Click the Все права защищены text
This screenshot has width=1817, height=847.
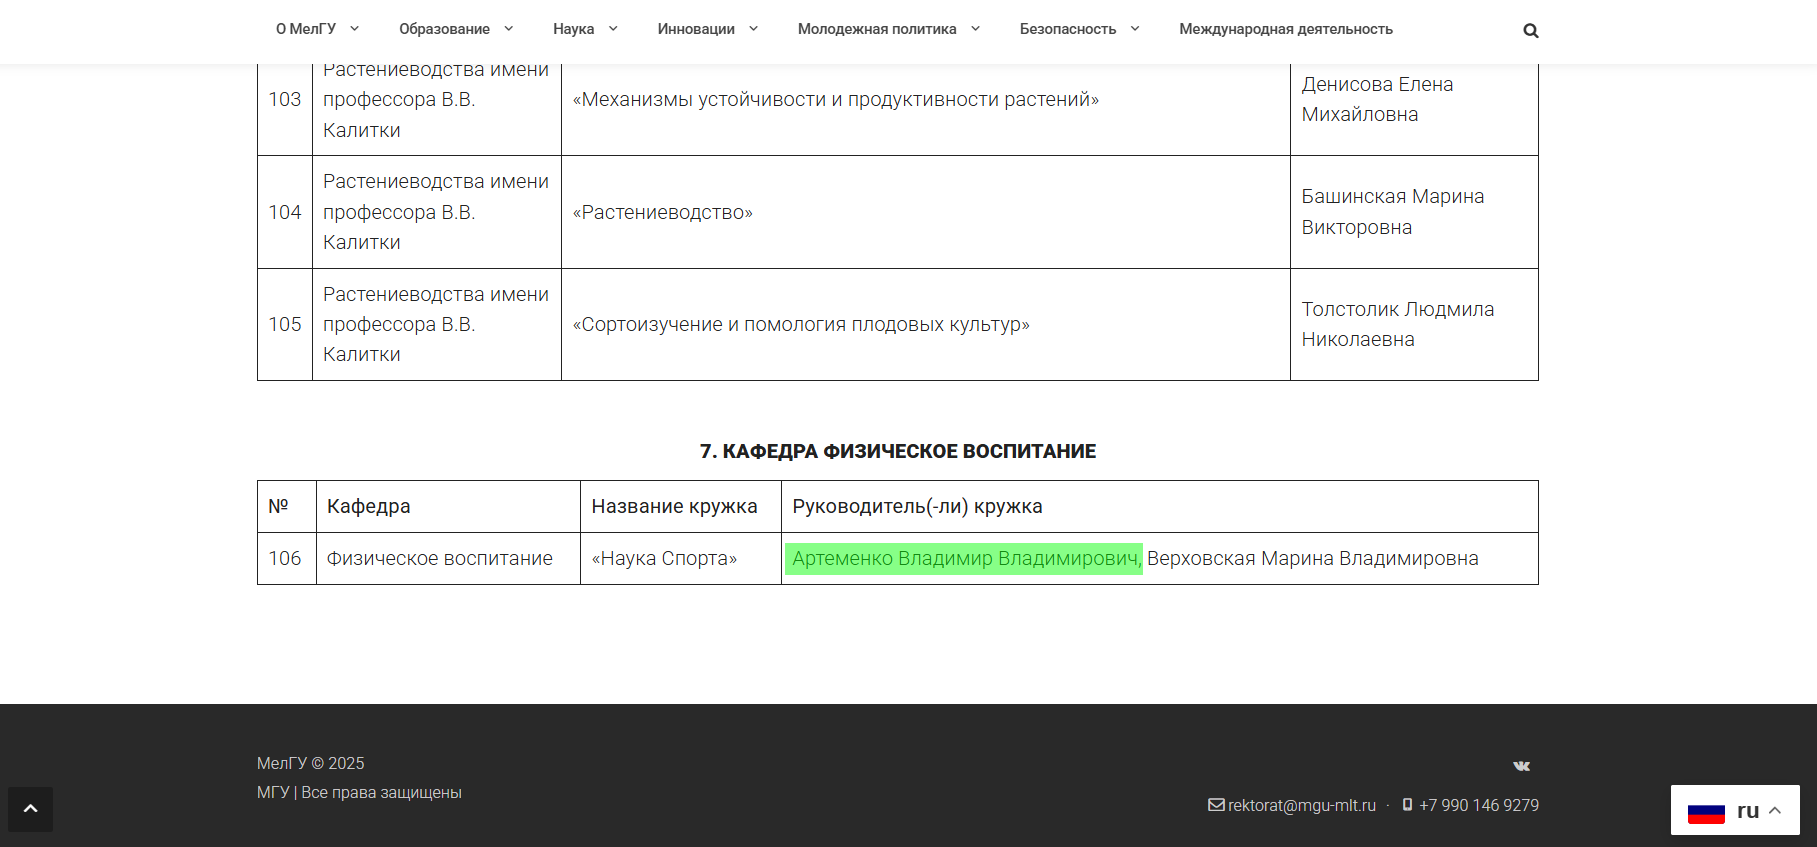pyautogui.click(x=381, y=792)
